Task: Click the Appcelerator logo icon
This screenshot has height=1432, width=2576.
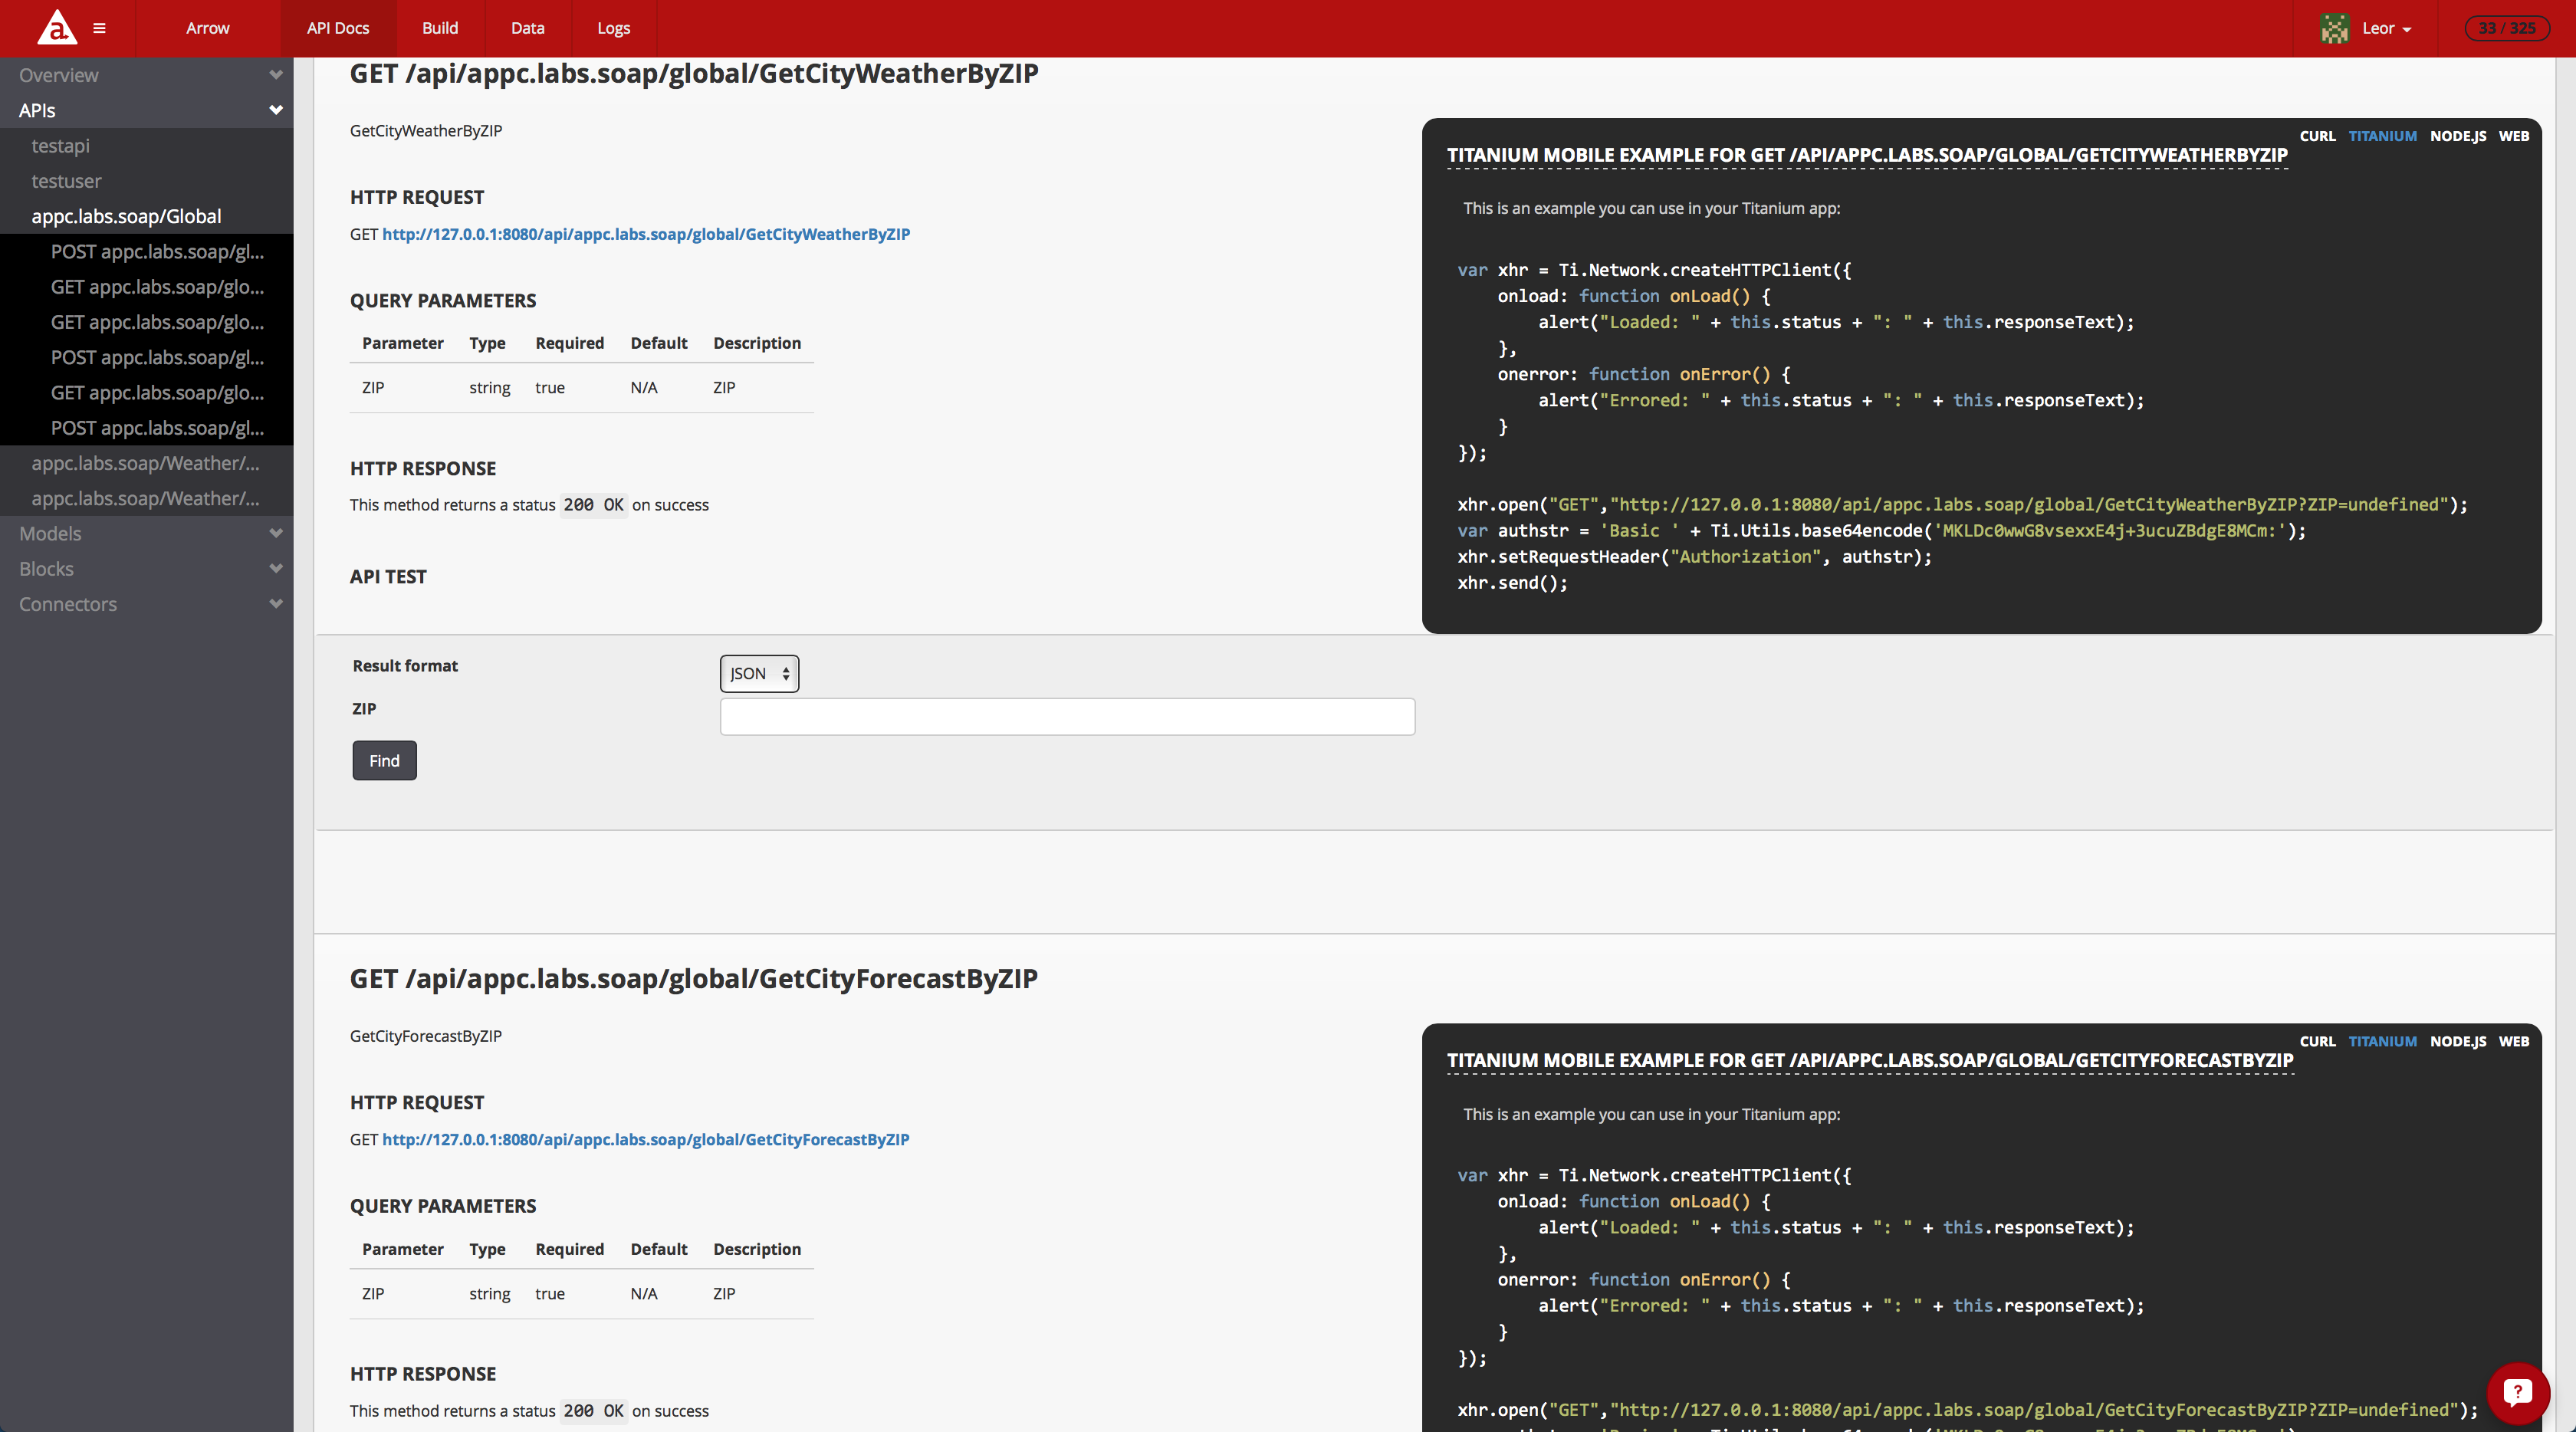Action: point(57,28)
